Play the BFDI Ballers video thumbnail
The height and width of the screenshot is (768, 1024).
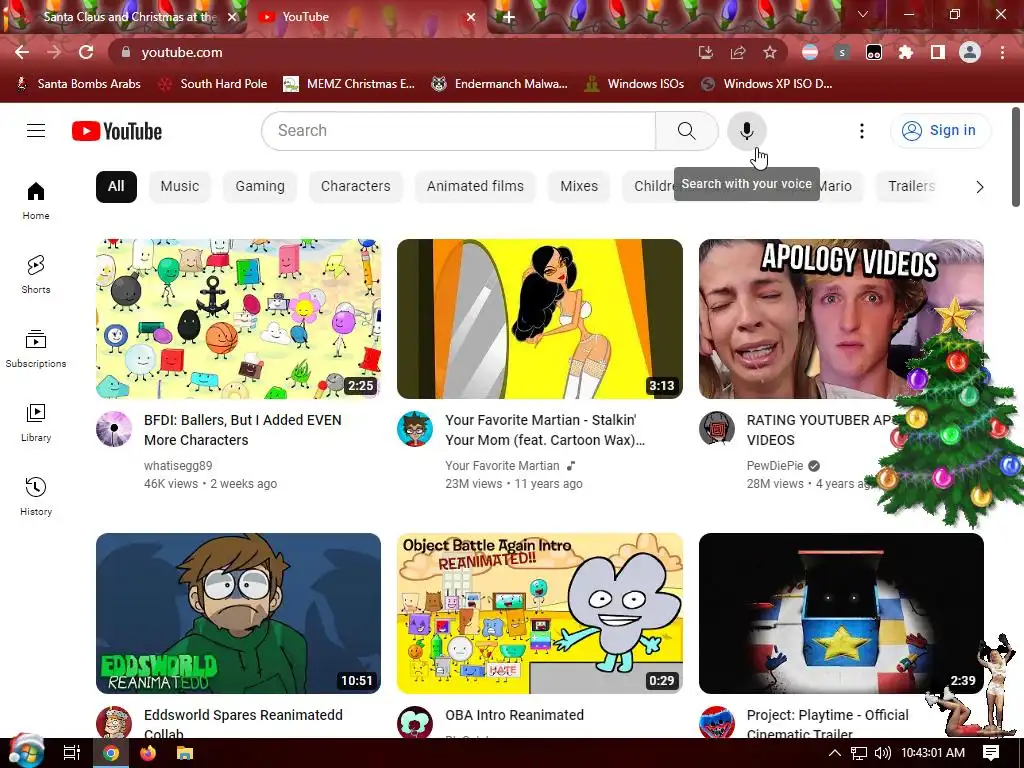point(238,319)
